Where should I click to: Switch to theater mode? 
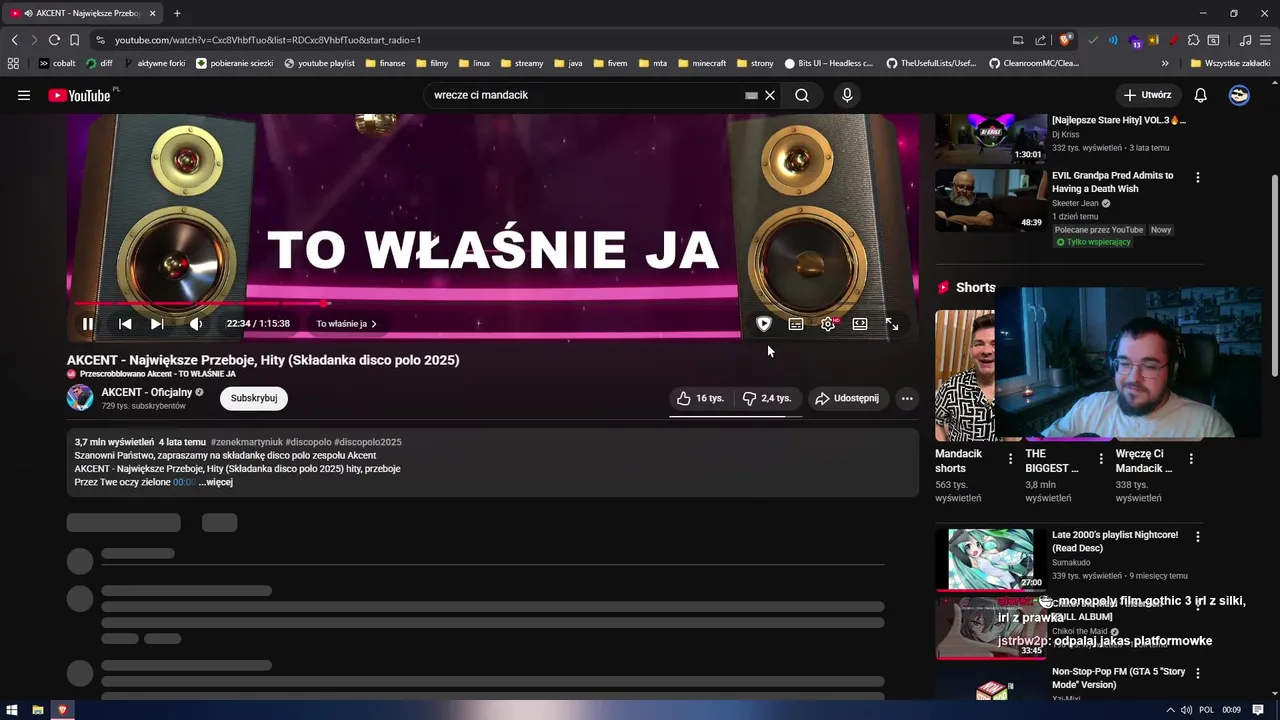click(860, 324)
